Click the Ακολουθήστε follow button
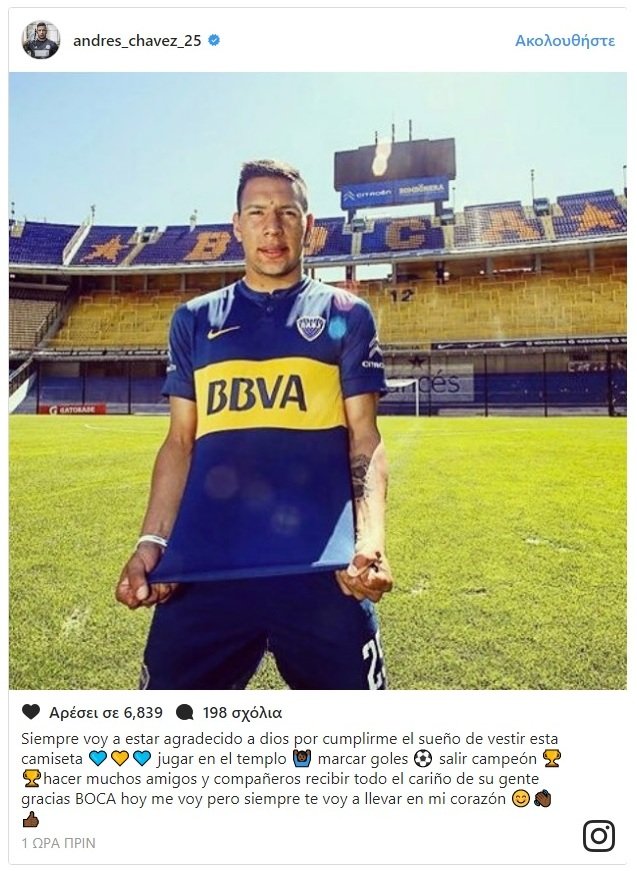Screen dimensions: 637x871 [565, 41]
